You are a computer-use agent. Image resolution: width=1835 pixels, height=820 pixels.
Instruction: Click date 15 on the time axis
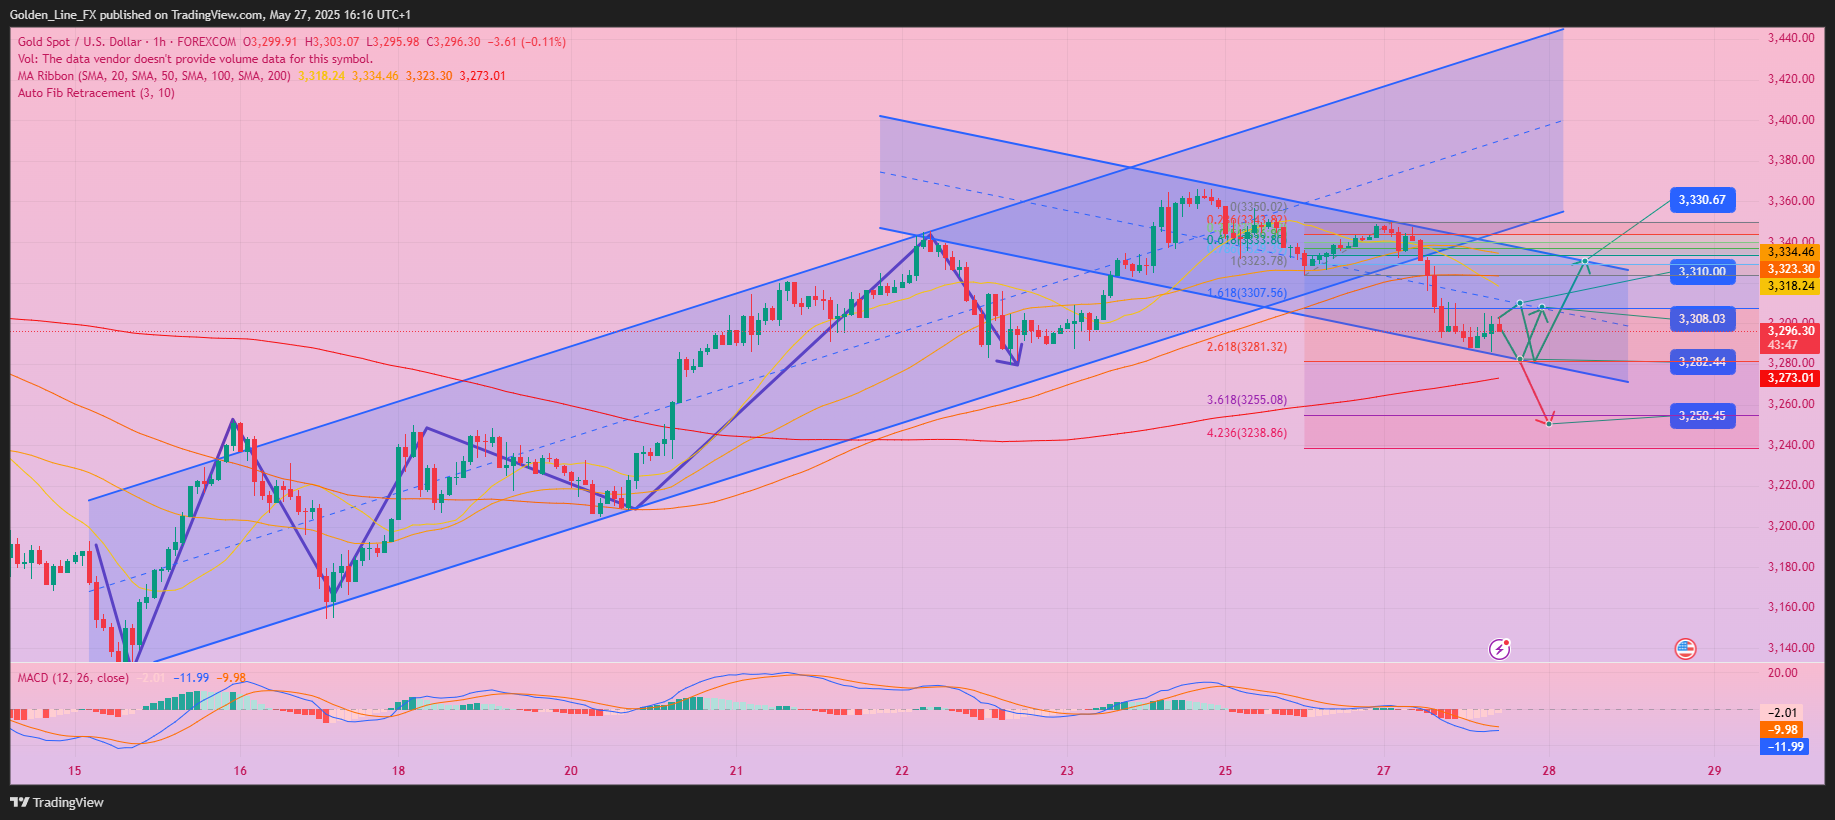75,771
